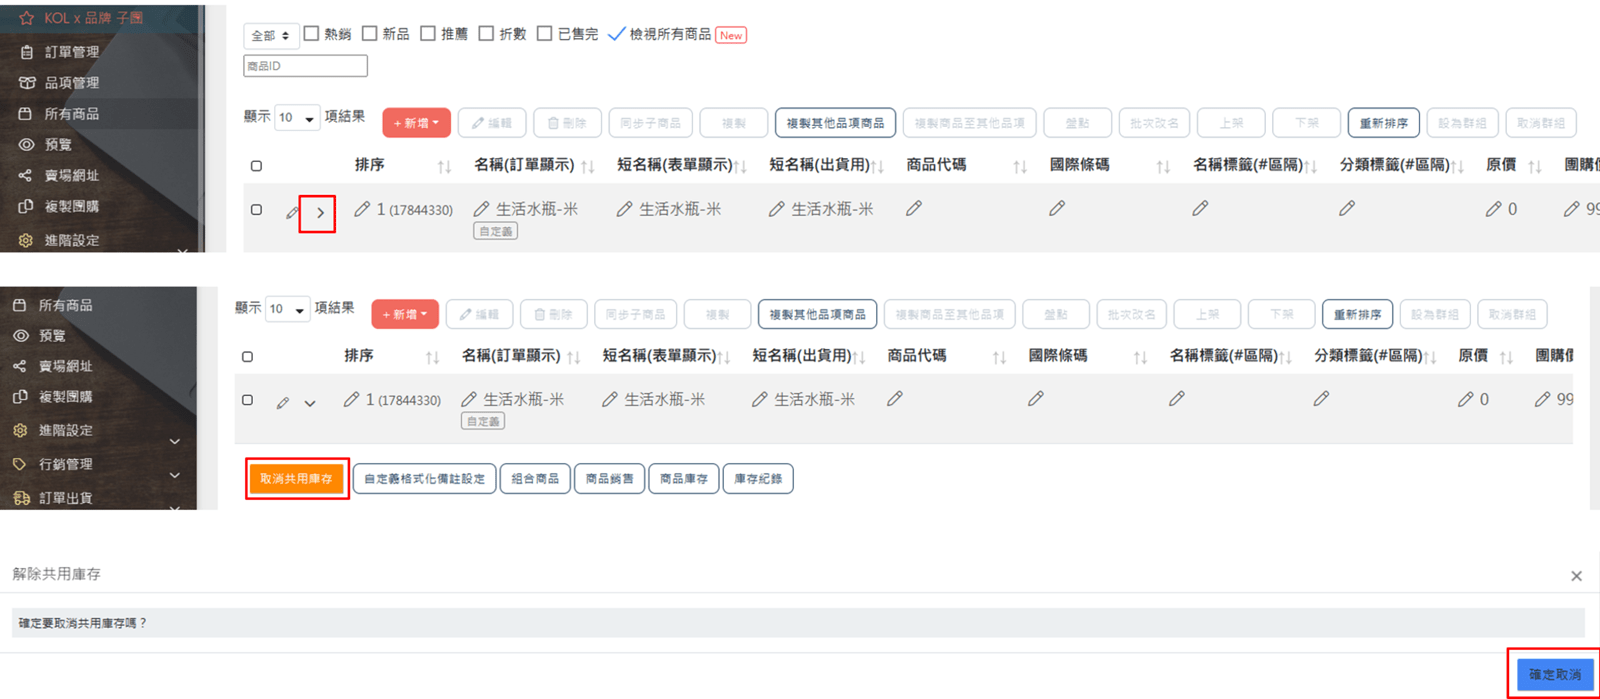This screenshot has height=699, width=1600.
Task: Click the clipboard icon next to 訂單管理
Action: 27,52
